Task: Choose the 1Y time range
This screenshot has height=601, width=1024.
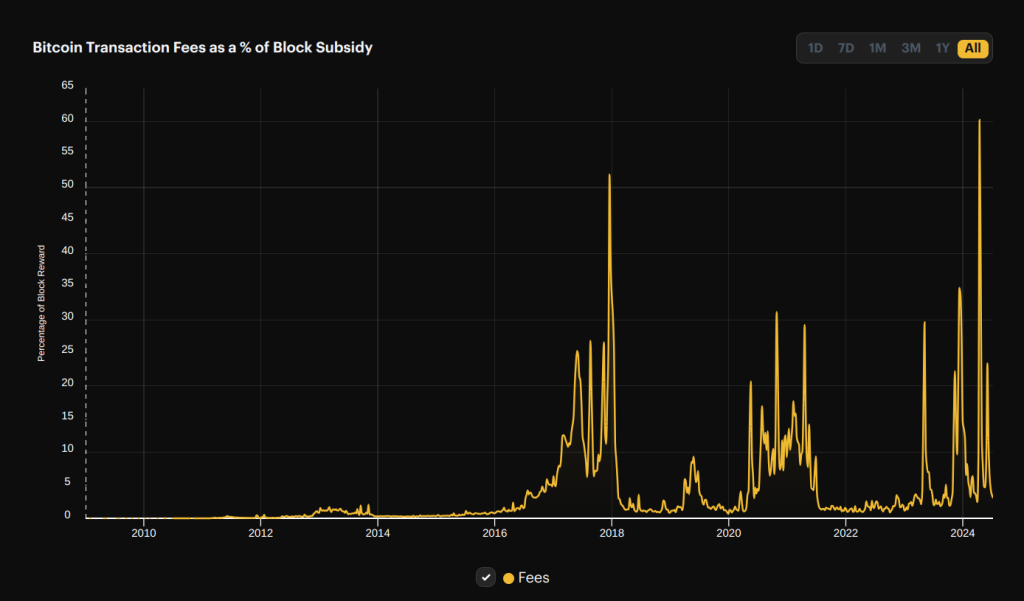Action: (x=942, y=48)
